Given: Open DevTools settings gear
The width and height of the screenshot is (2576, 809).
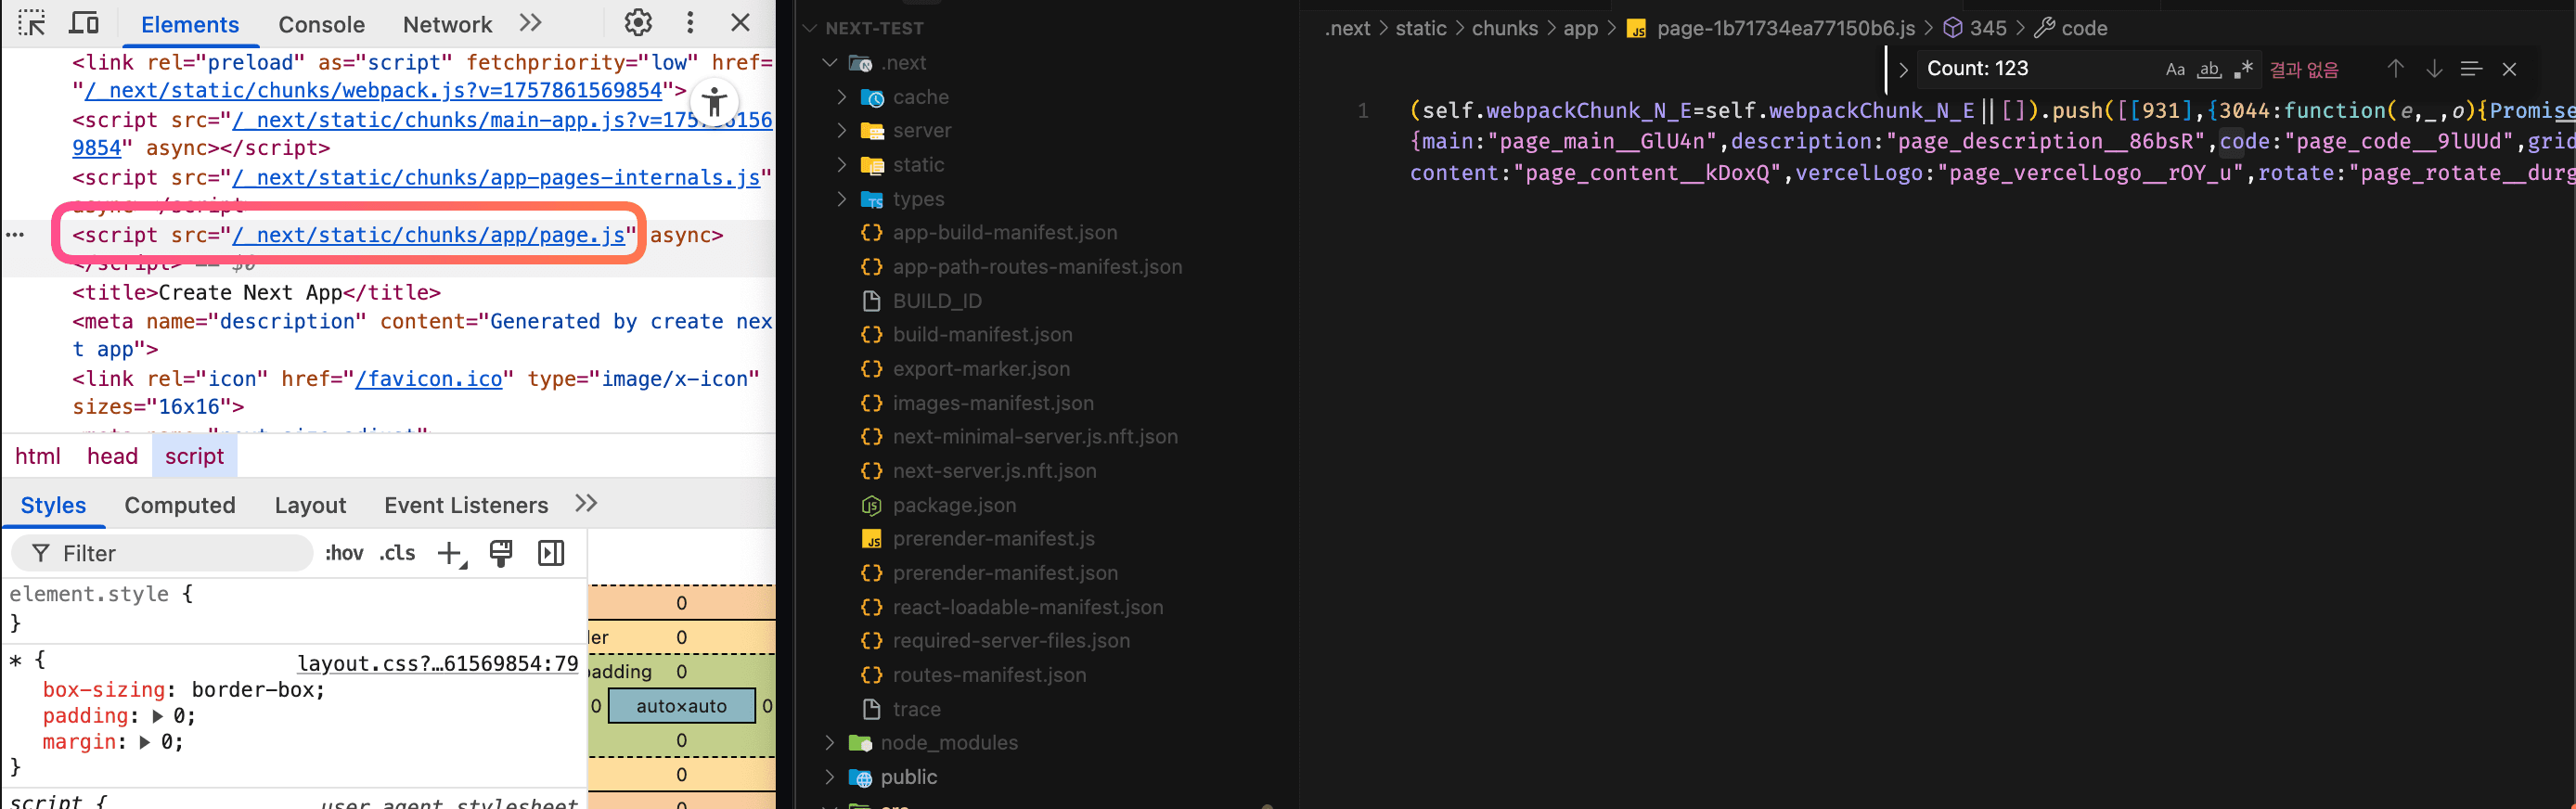Looking at the screenshot, I should [x=637, y=23].
